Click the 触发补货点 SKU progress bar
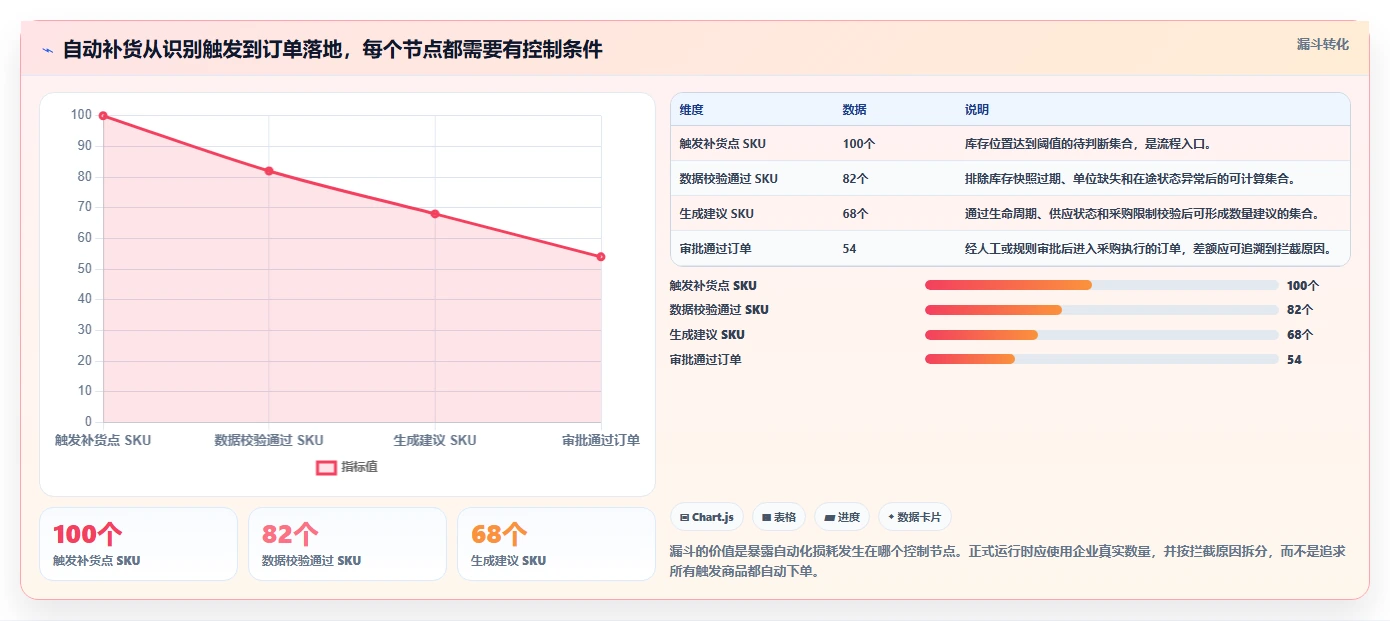This screenshot has width=1390, height=621. click(1102, 285)
